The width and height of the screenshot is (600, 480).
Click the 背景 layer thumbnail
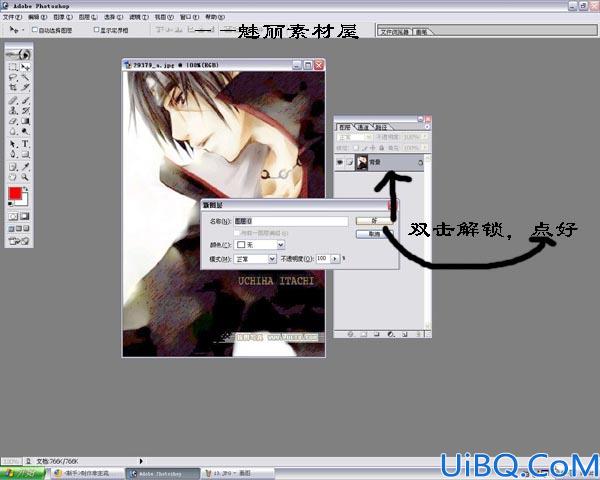(362, 162)
